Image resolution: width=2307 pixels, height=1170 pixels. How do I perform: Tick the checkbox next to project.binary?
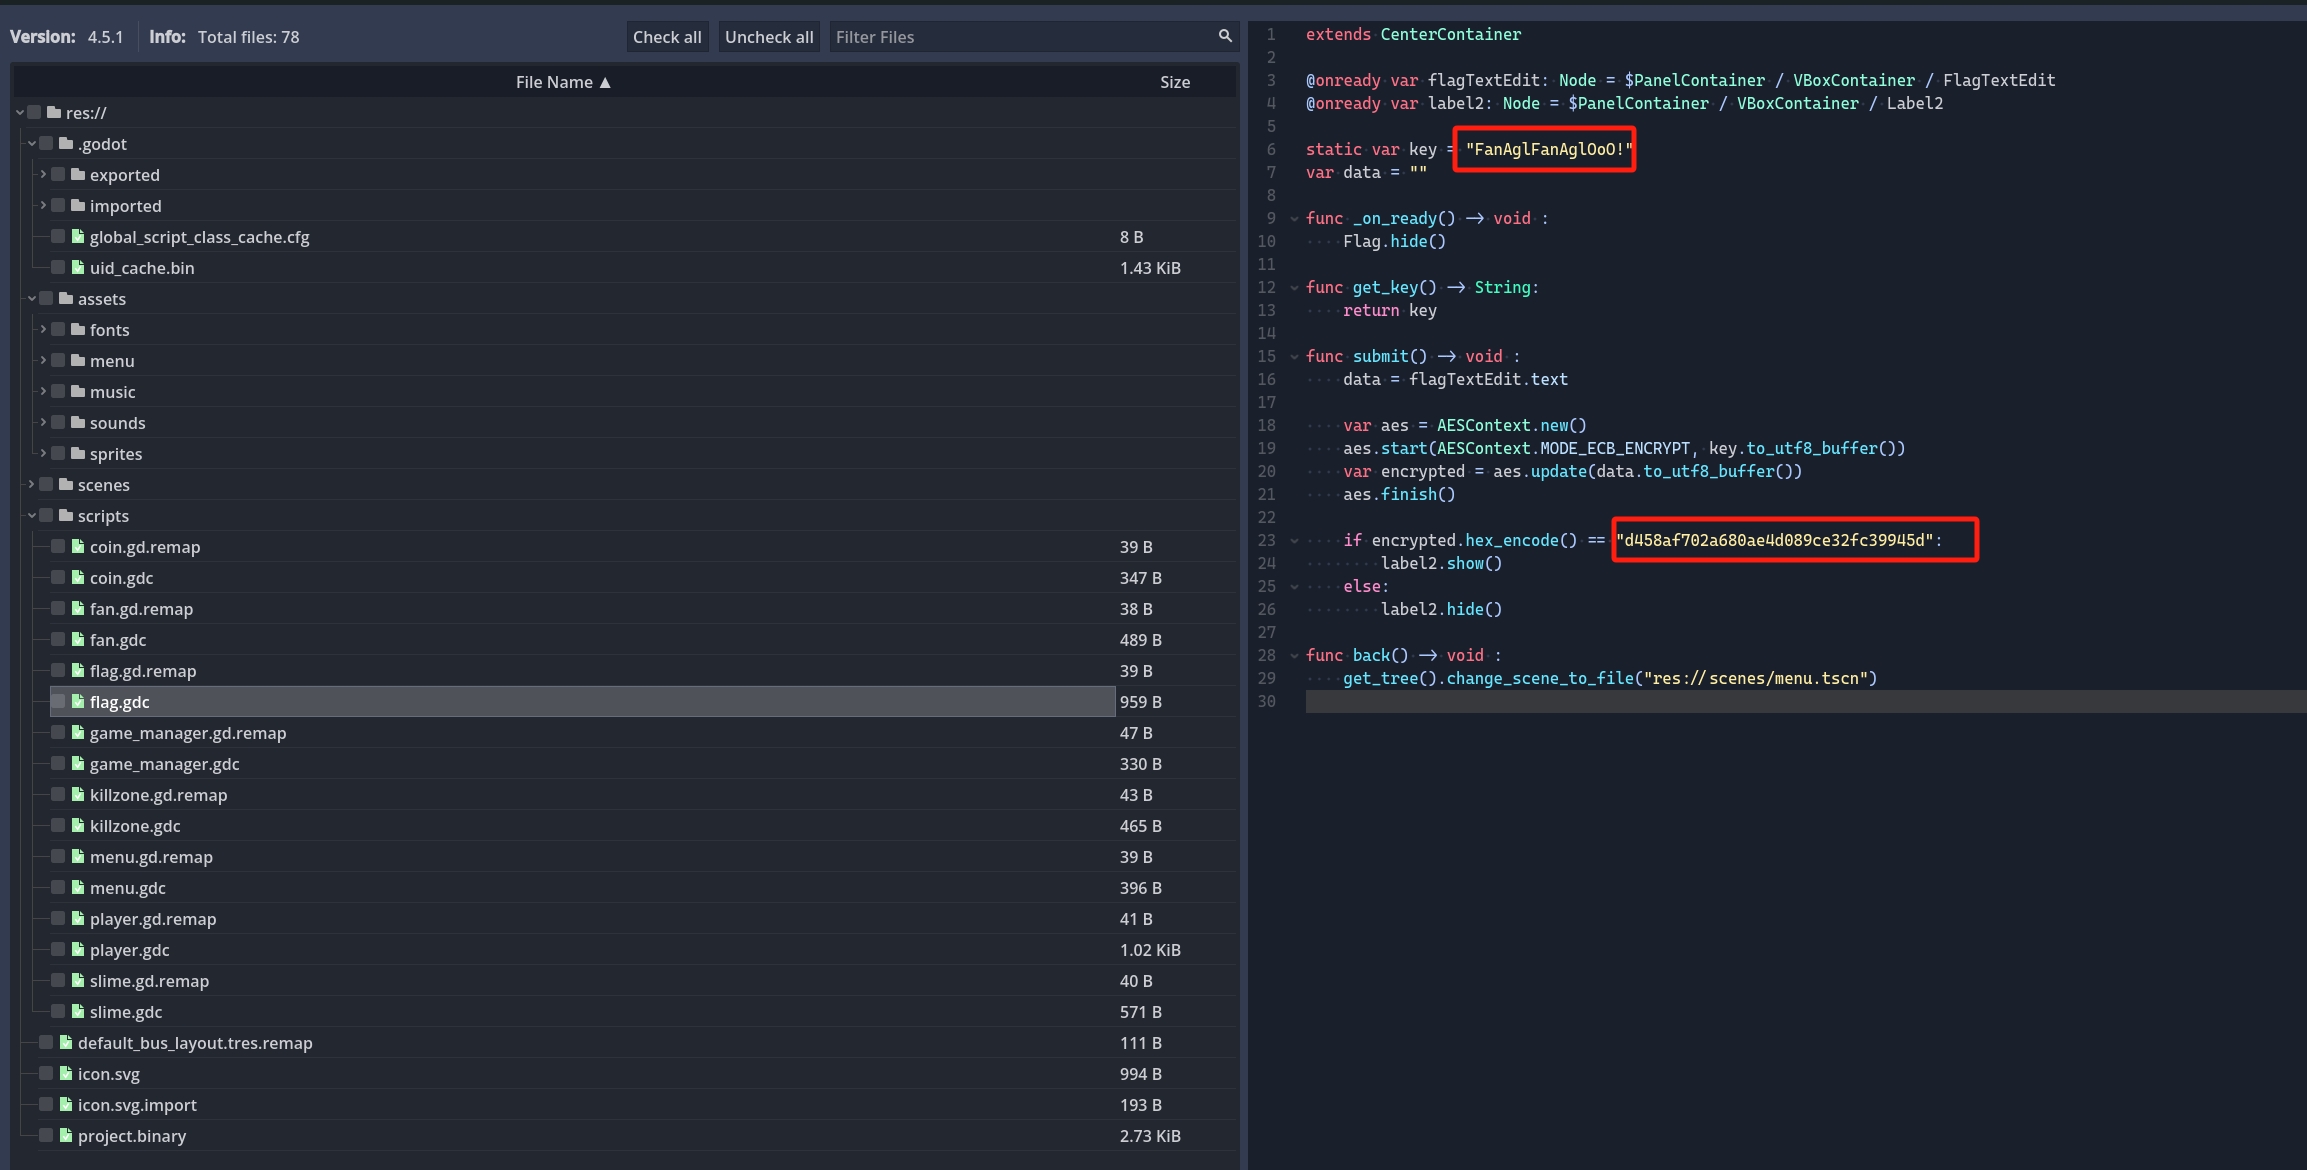point(46,1135)
